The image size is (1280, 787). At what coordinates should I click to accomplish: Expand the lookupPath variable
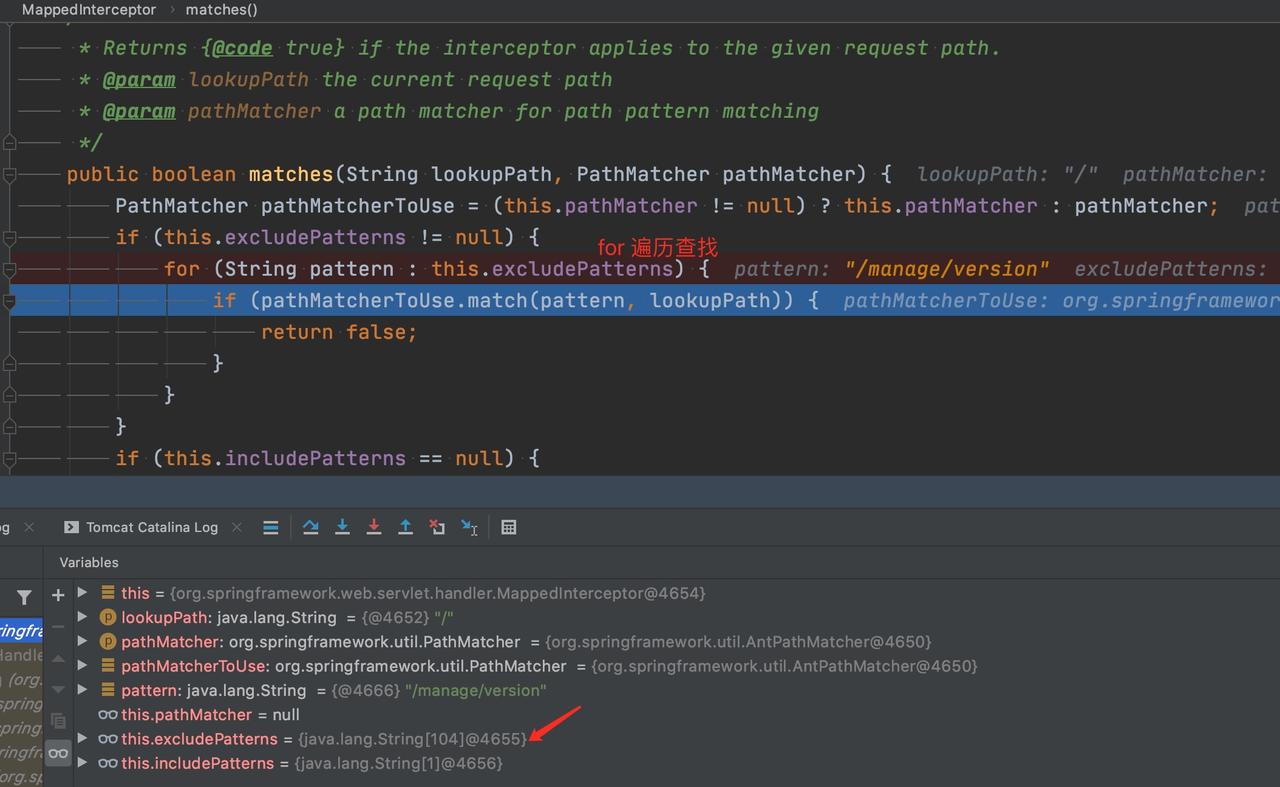83,617
